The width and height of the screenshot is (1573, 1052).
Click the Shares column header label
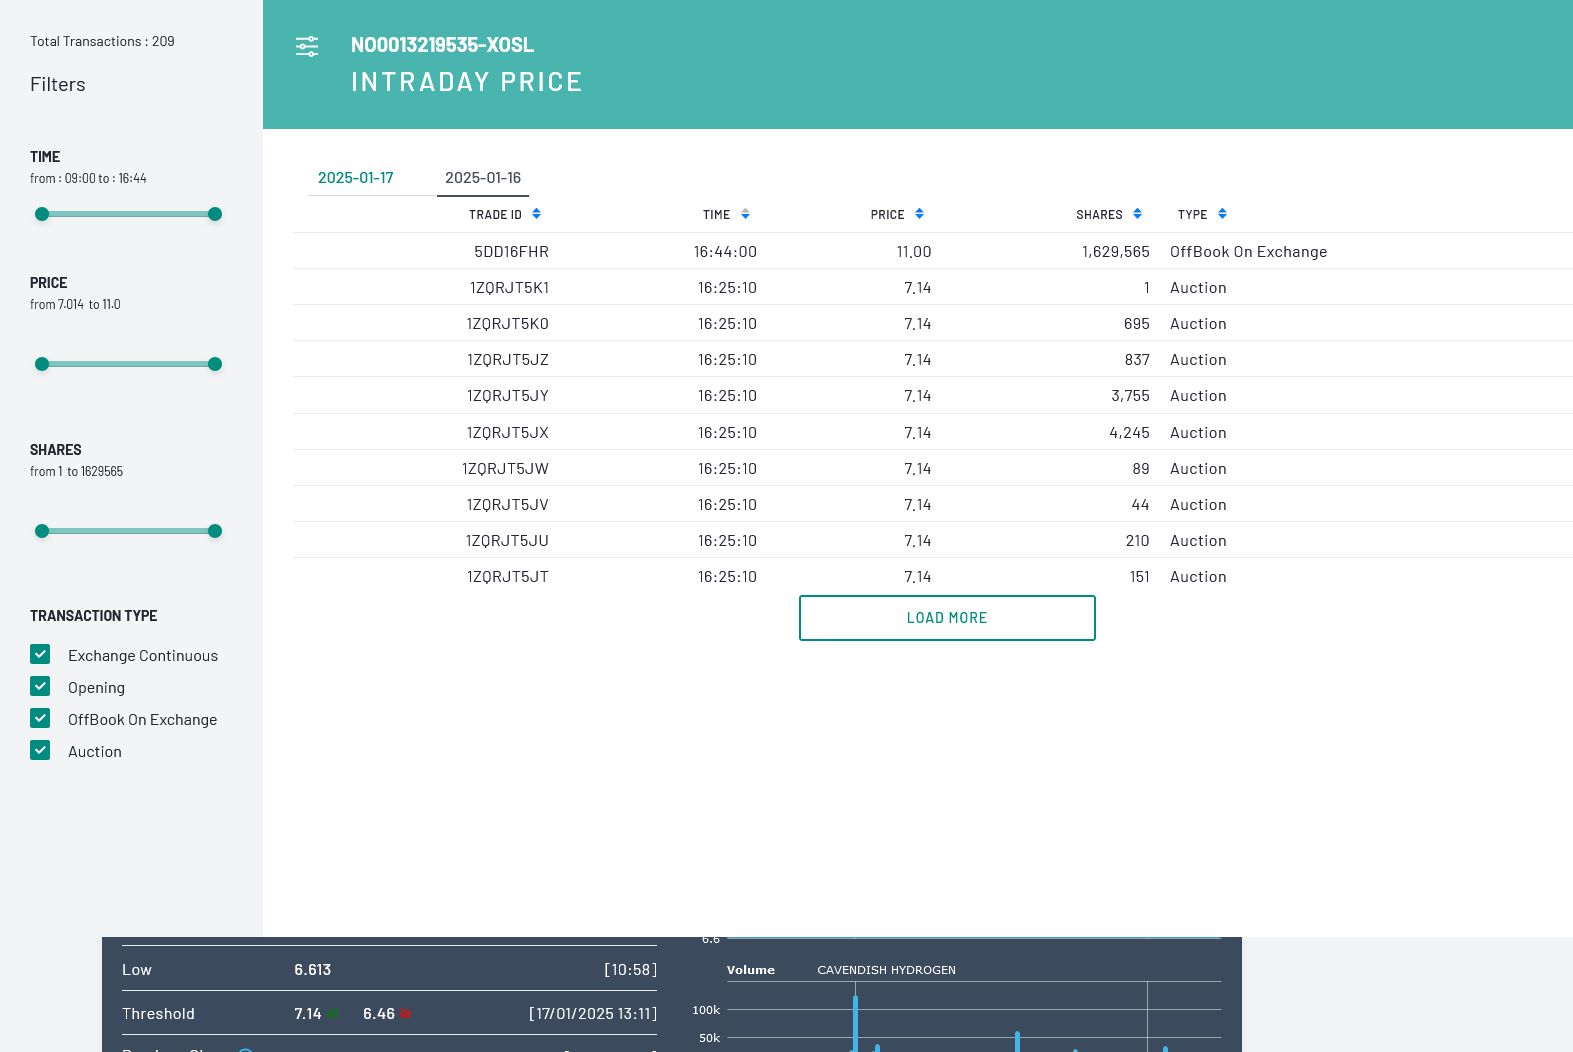point(1099,215)
